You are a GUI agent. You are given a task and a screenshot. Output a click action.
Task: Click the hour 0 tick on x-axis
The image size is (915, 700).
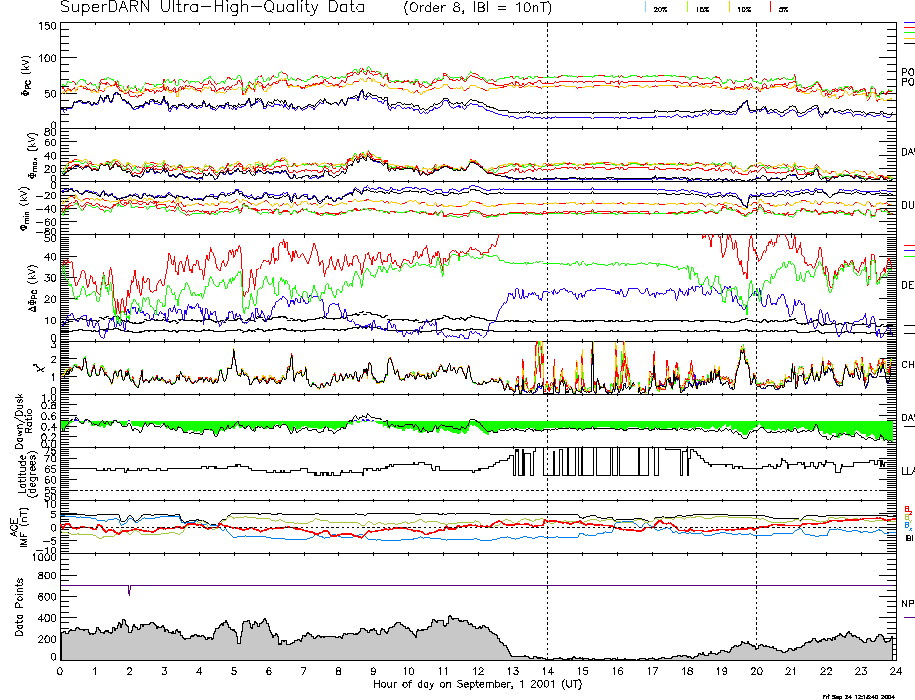coord(61,672)
